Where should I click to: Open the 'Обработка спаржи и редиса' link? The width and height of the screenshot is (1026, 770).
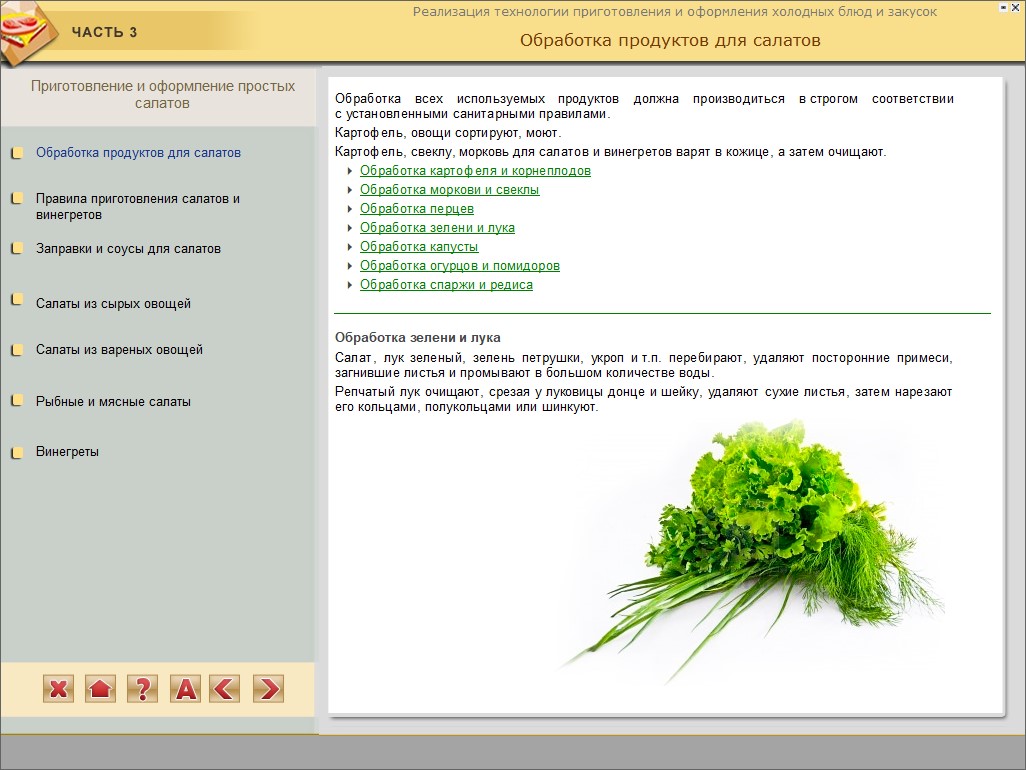[446, 285]
